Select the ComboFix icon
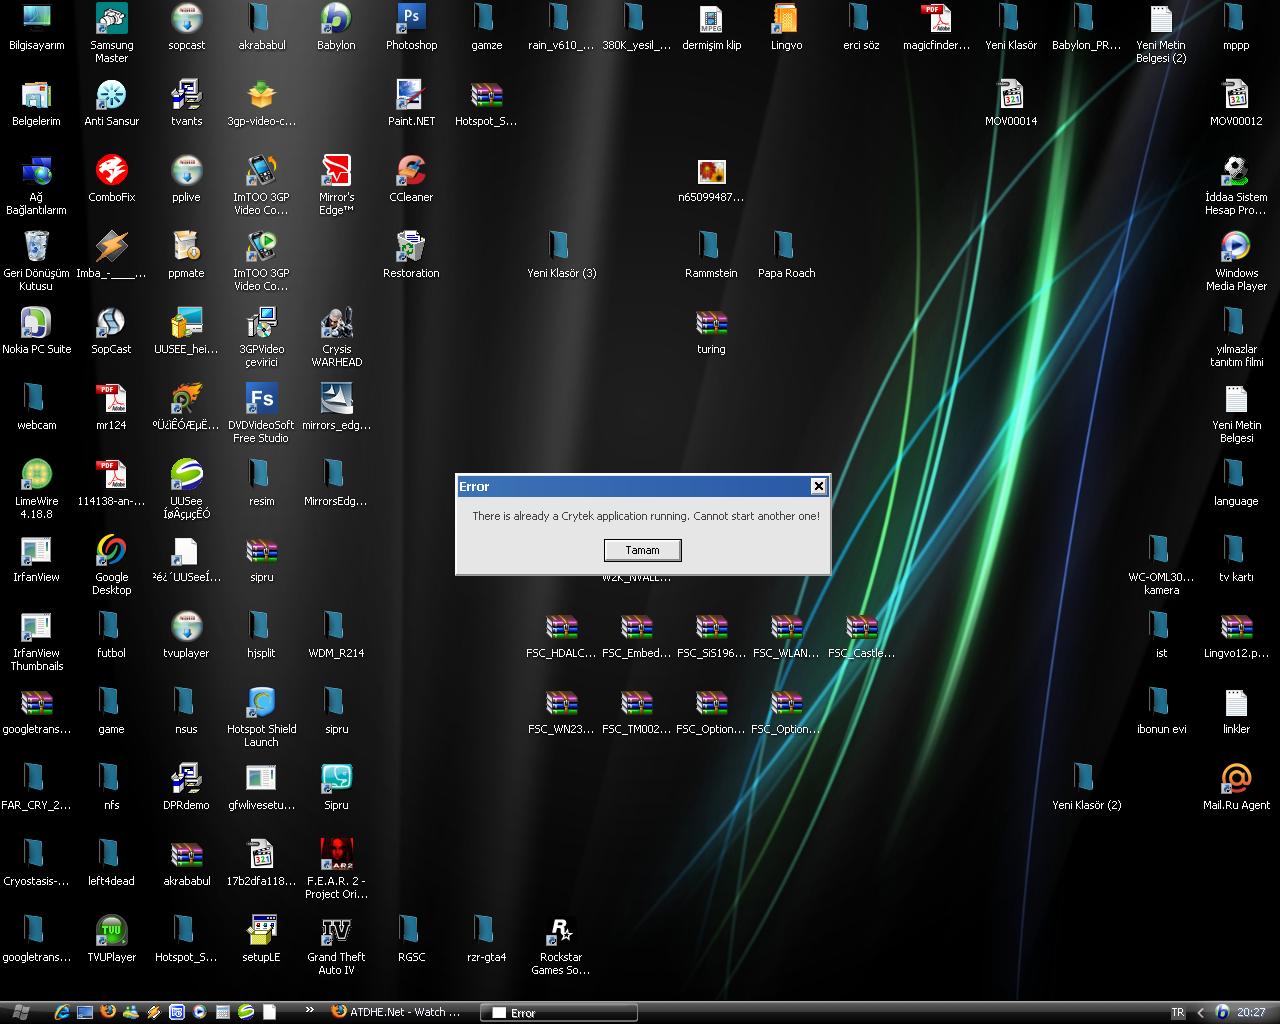This screenshot has height=1024, width=1280. 111,179
